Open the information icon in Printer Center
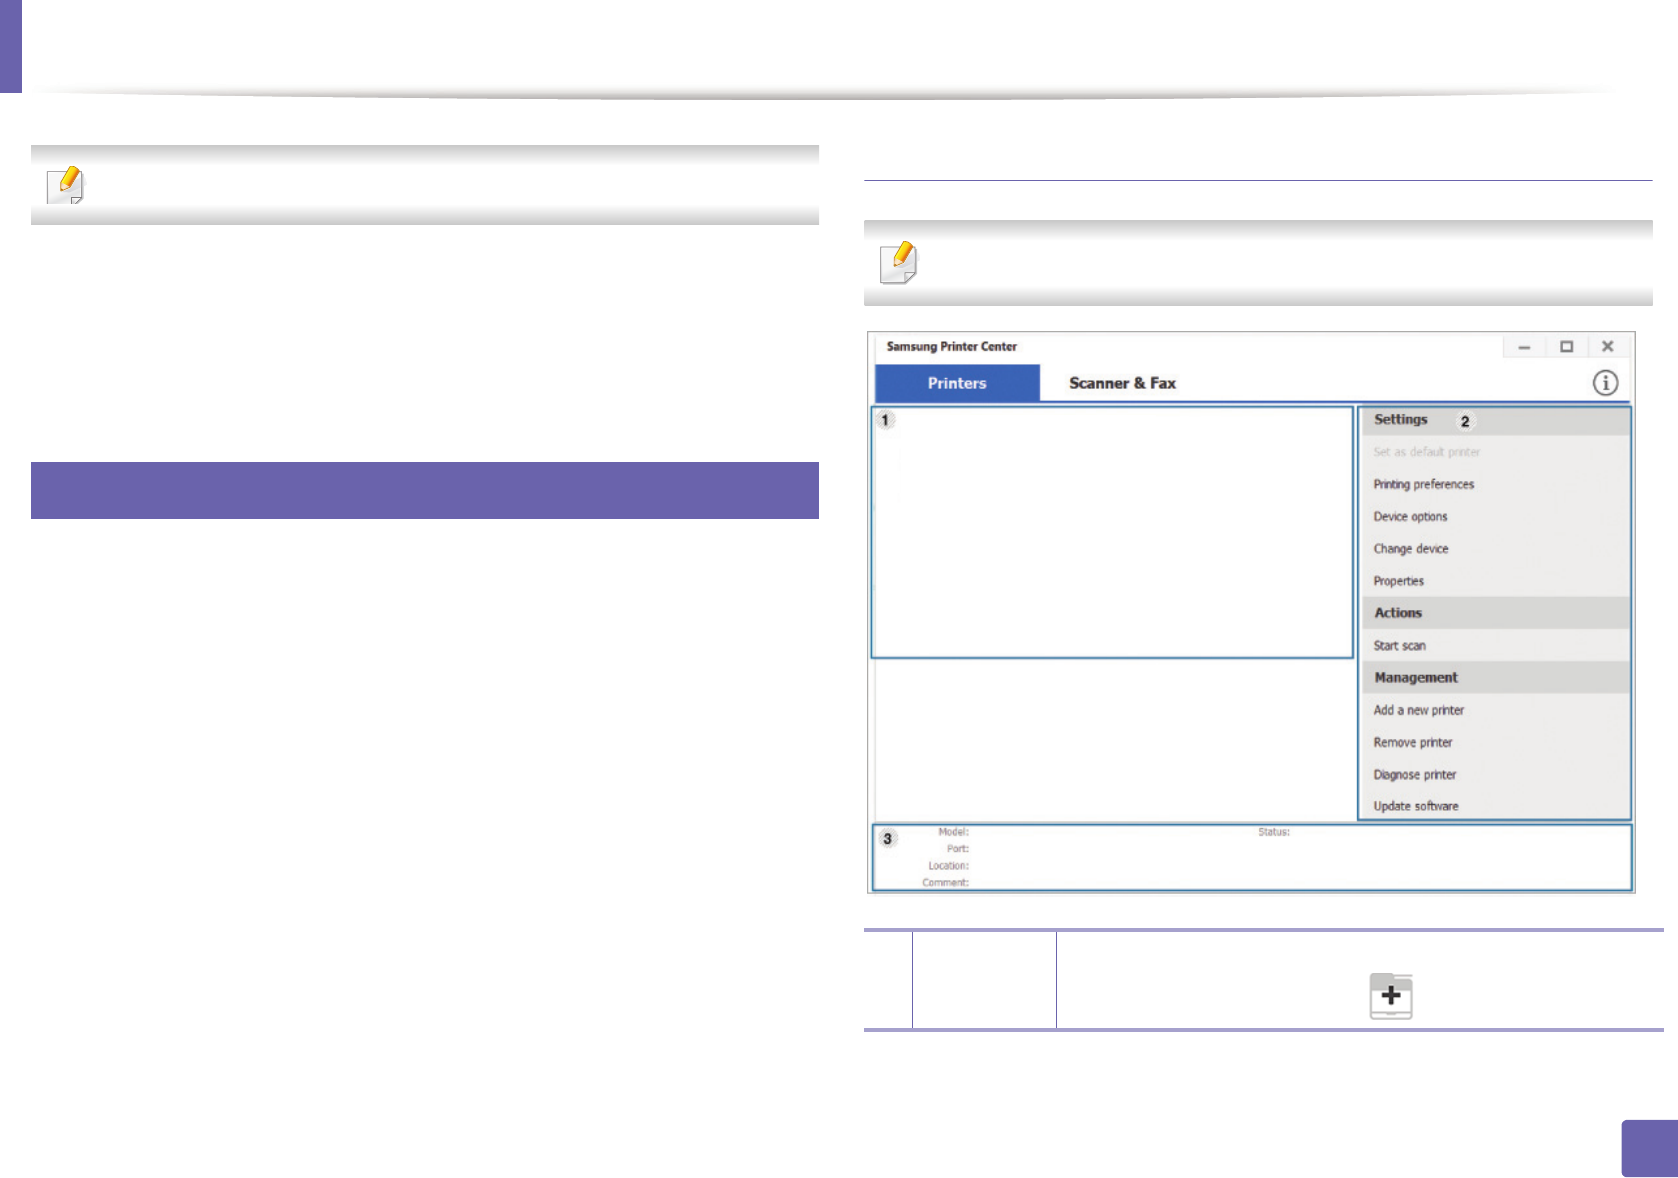The height and width of the screenshot is (1178, 1678). click(1605, 383)
